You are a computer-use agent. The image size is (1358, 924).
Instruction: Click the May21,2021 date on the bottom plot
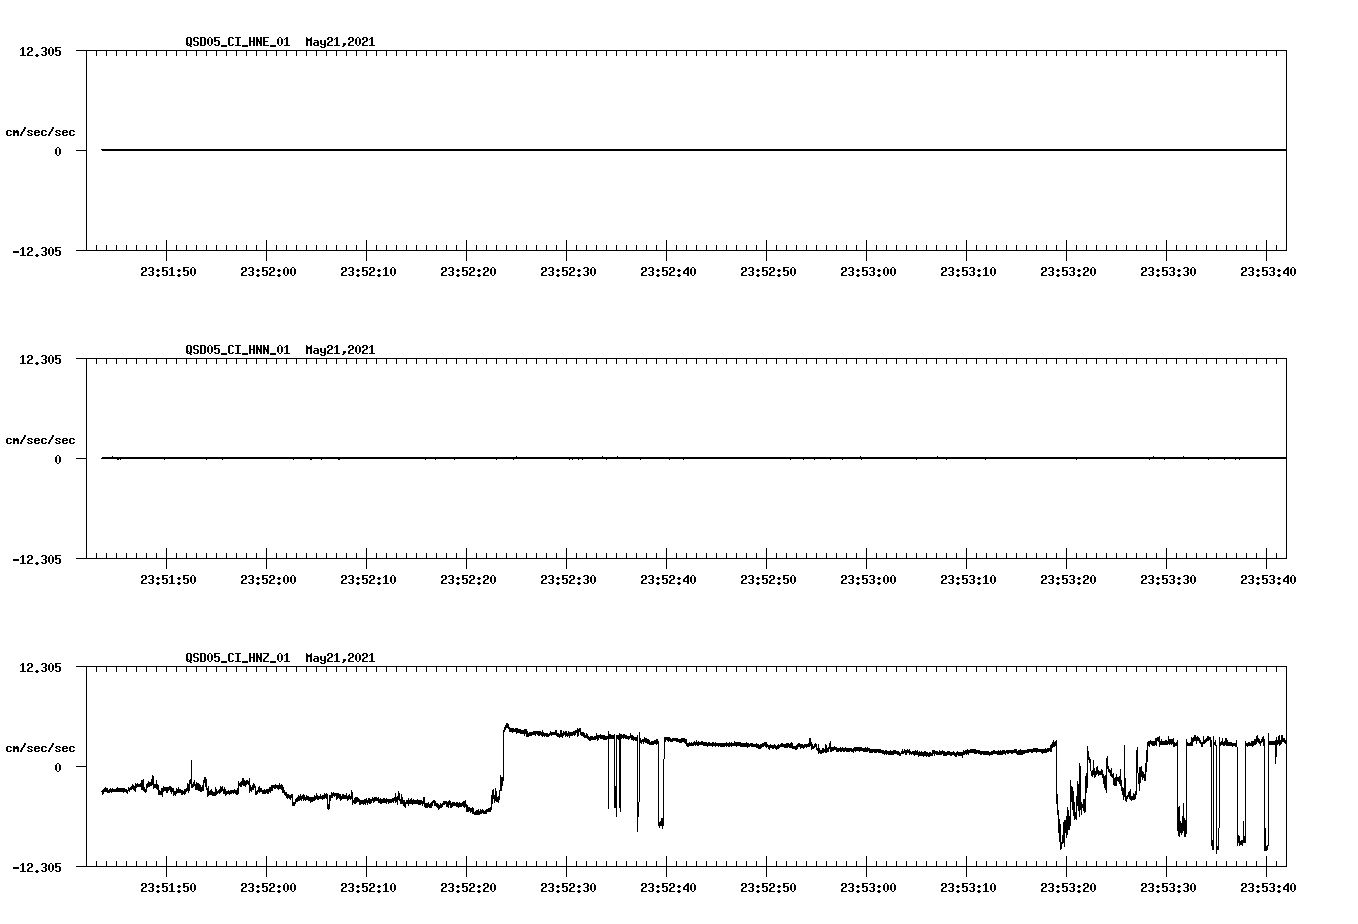[x=339, y=658]
